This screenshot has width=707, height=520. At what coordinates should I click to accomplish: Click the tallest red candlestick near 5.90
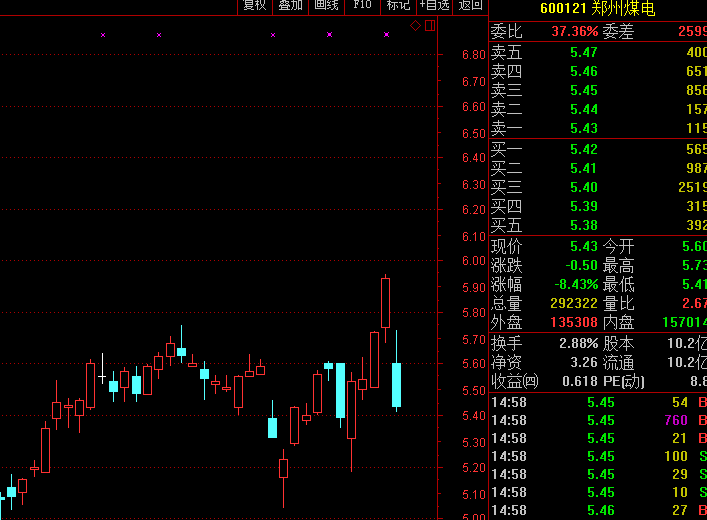tap(385, 302)
